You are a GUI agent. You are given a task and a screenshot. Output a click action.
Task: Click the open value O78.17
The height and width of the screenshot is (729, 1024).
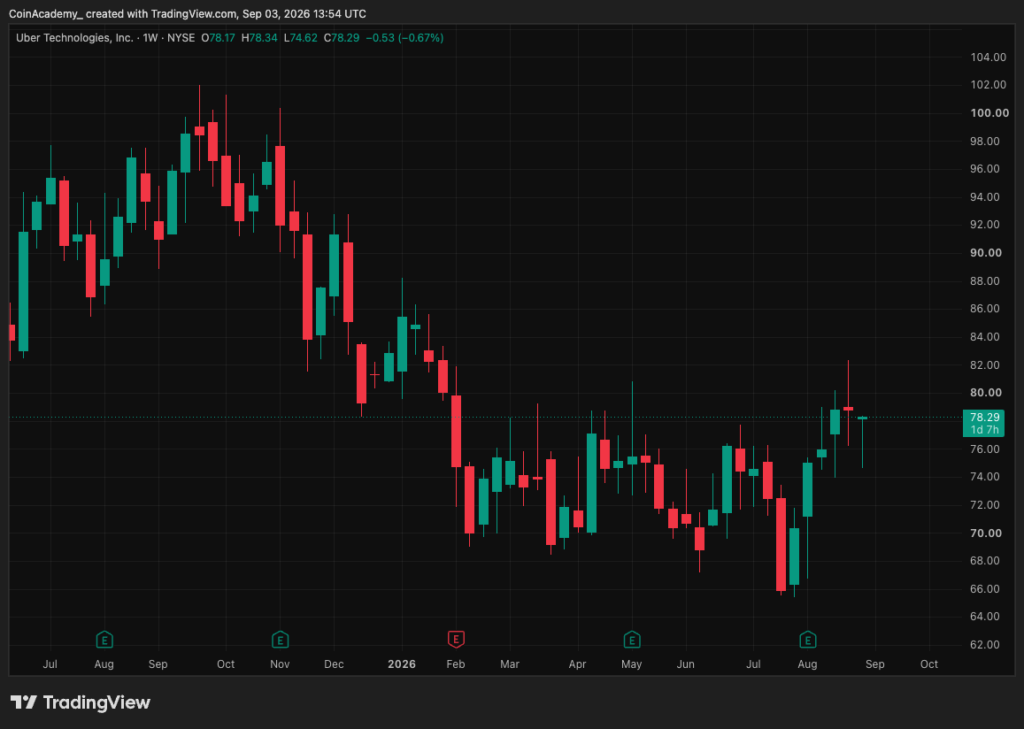click(218, 38)
